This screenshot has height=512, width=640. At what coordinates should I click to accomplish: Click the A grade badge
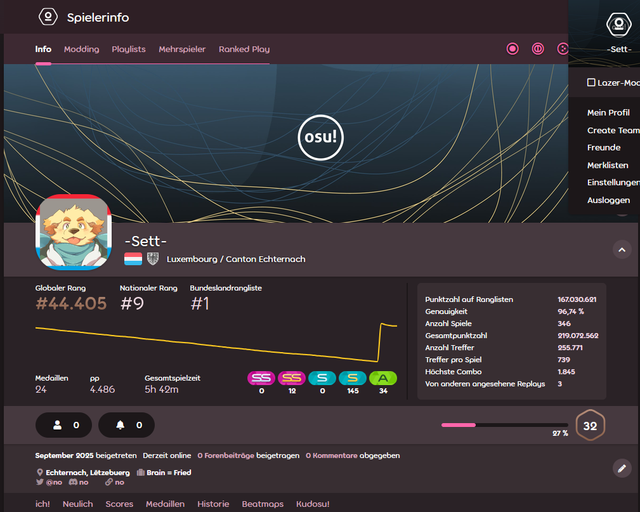click(383, 378)
